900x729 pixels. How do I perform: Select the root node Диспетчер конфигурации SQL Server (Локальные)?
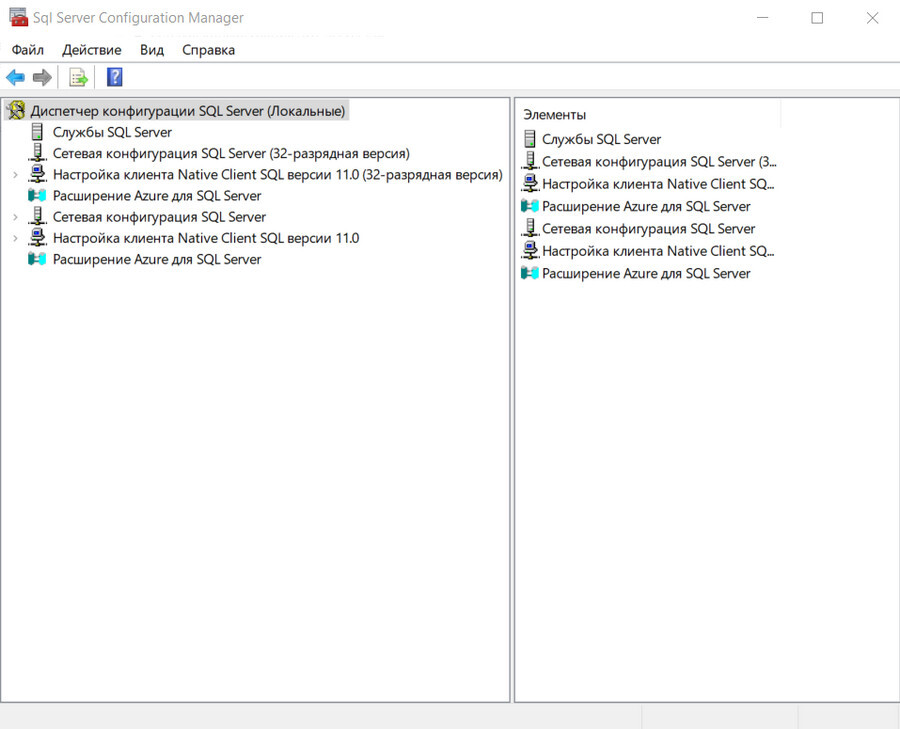[x=188, y=111]
